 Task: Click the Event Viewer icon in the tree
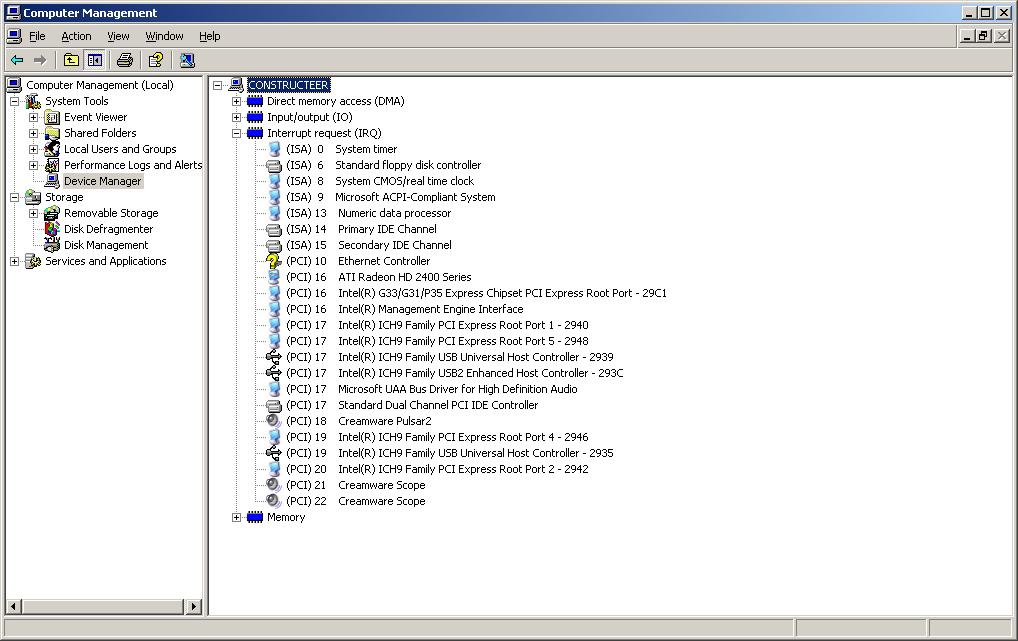(x=52, y=118)
